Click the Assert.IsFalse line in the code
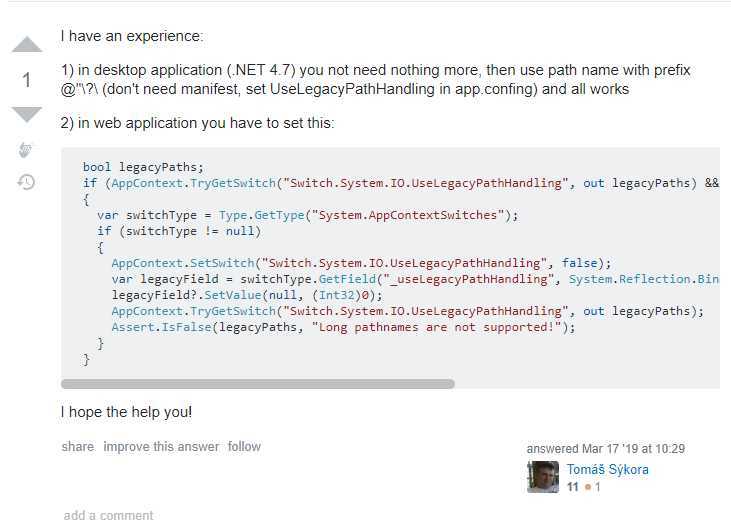 pyautogui.click(x=344, y=327)
